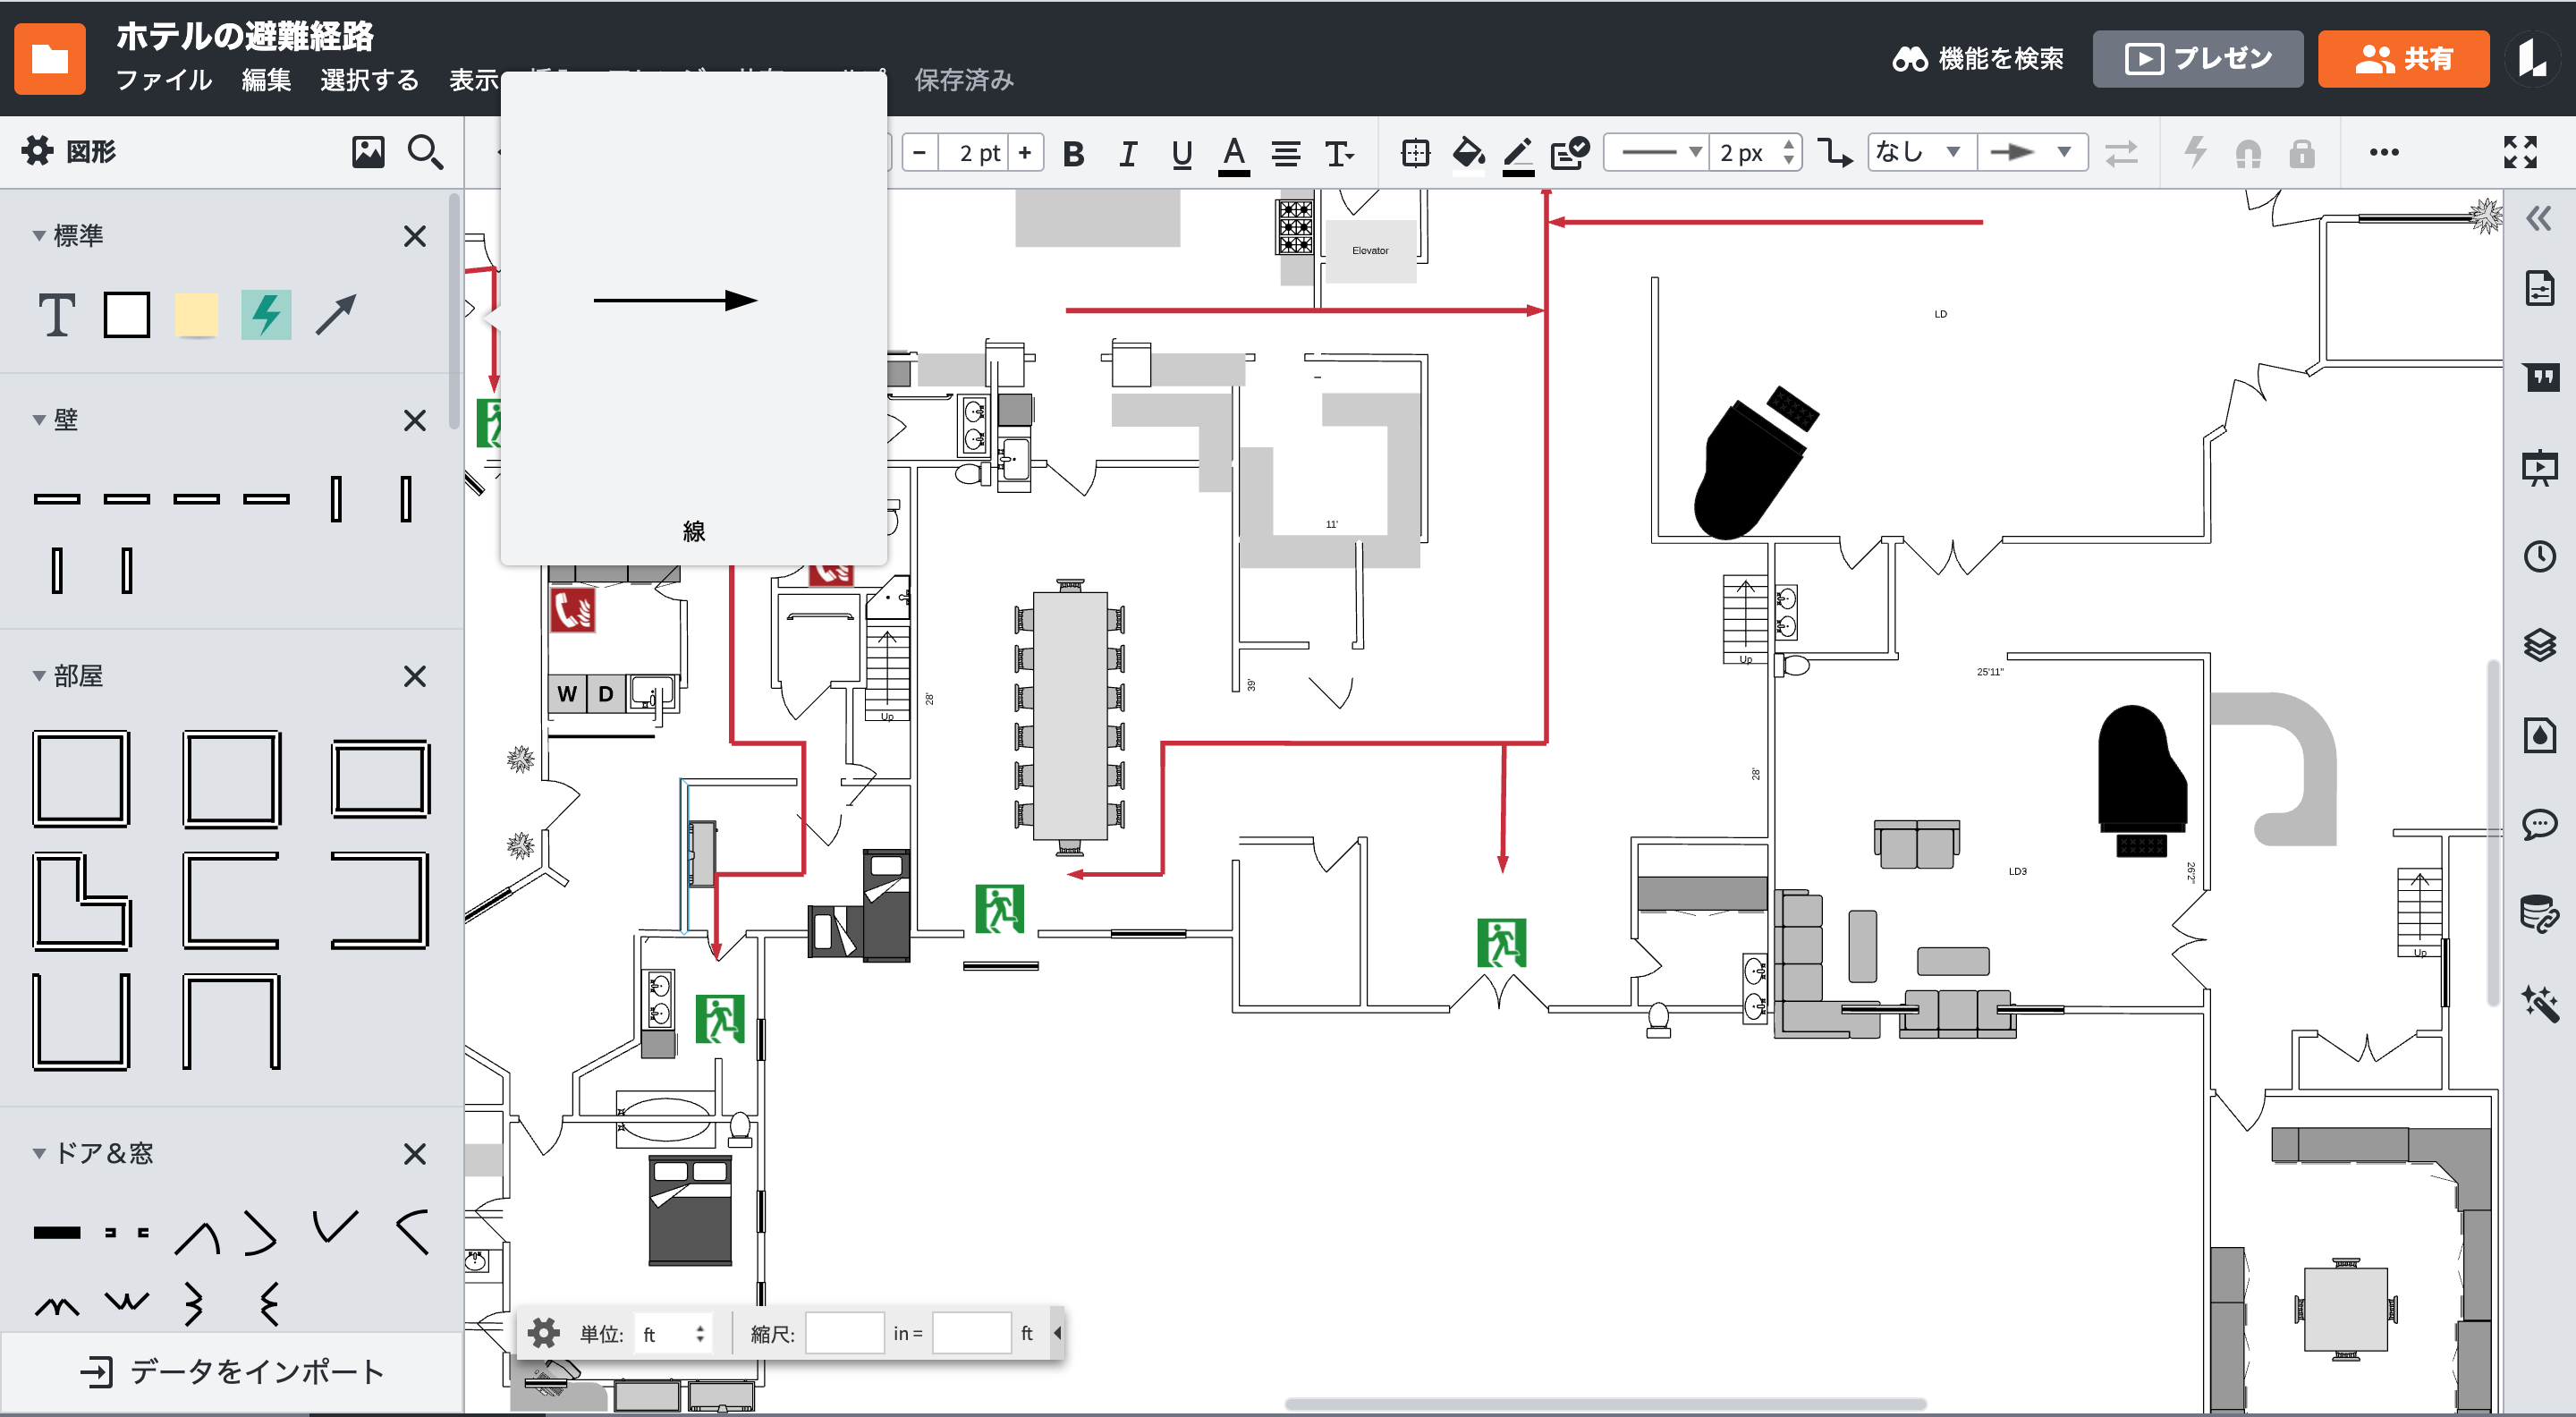Screen dimensions: 2576x1417
Task: Click the 2 pt font size field
Action: [973, 153]
